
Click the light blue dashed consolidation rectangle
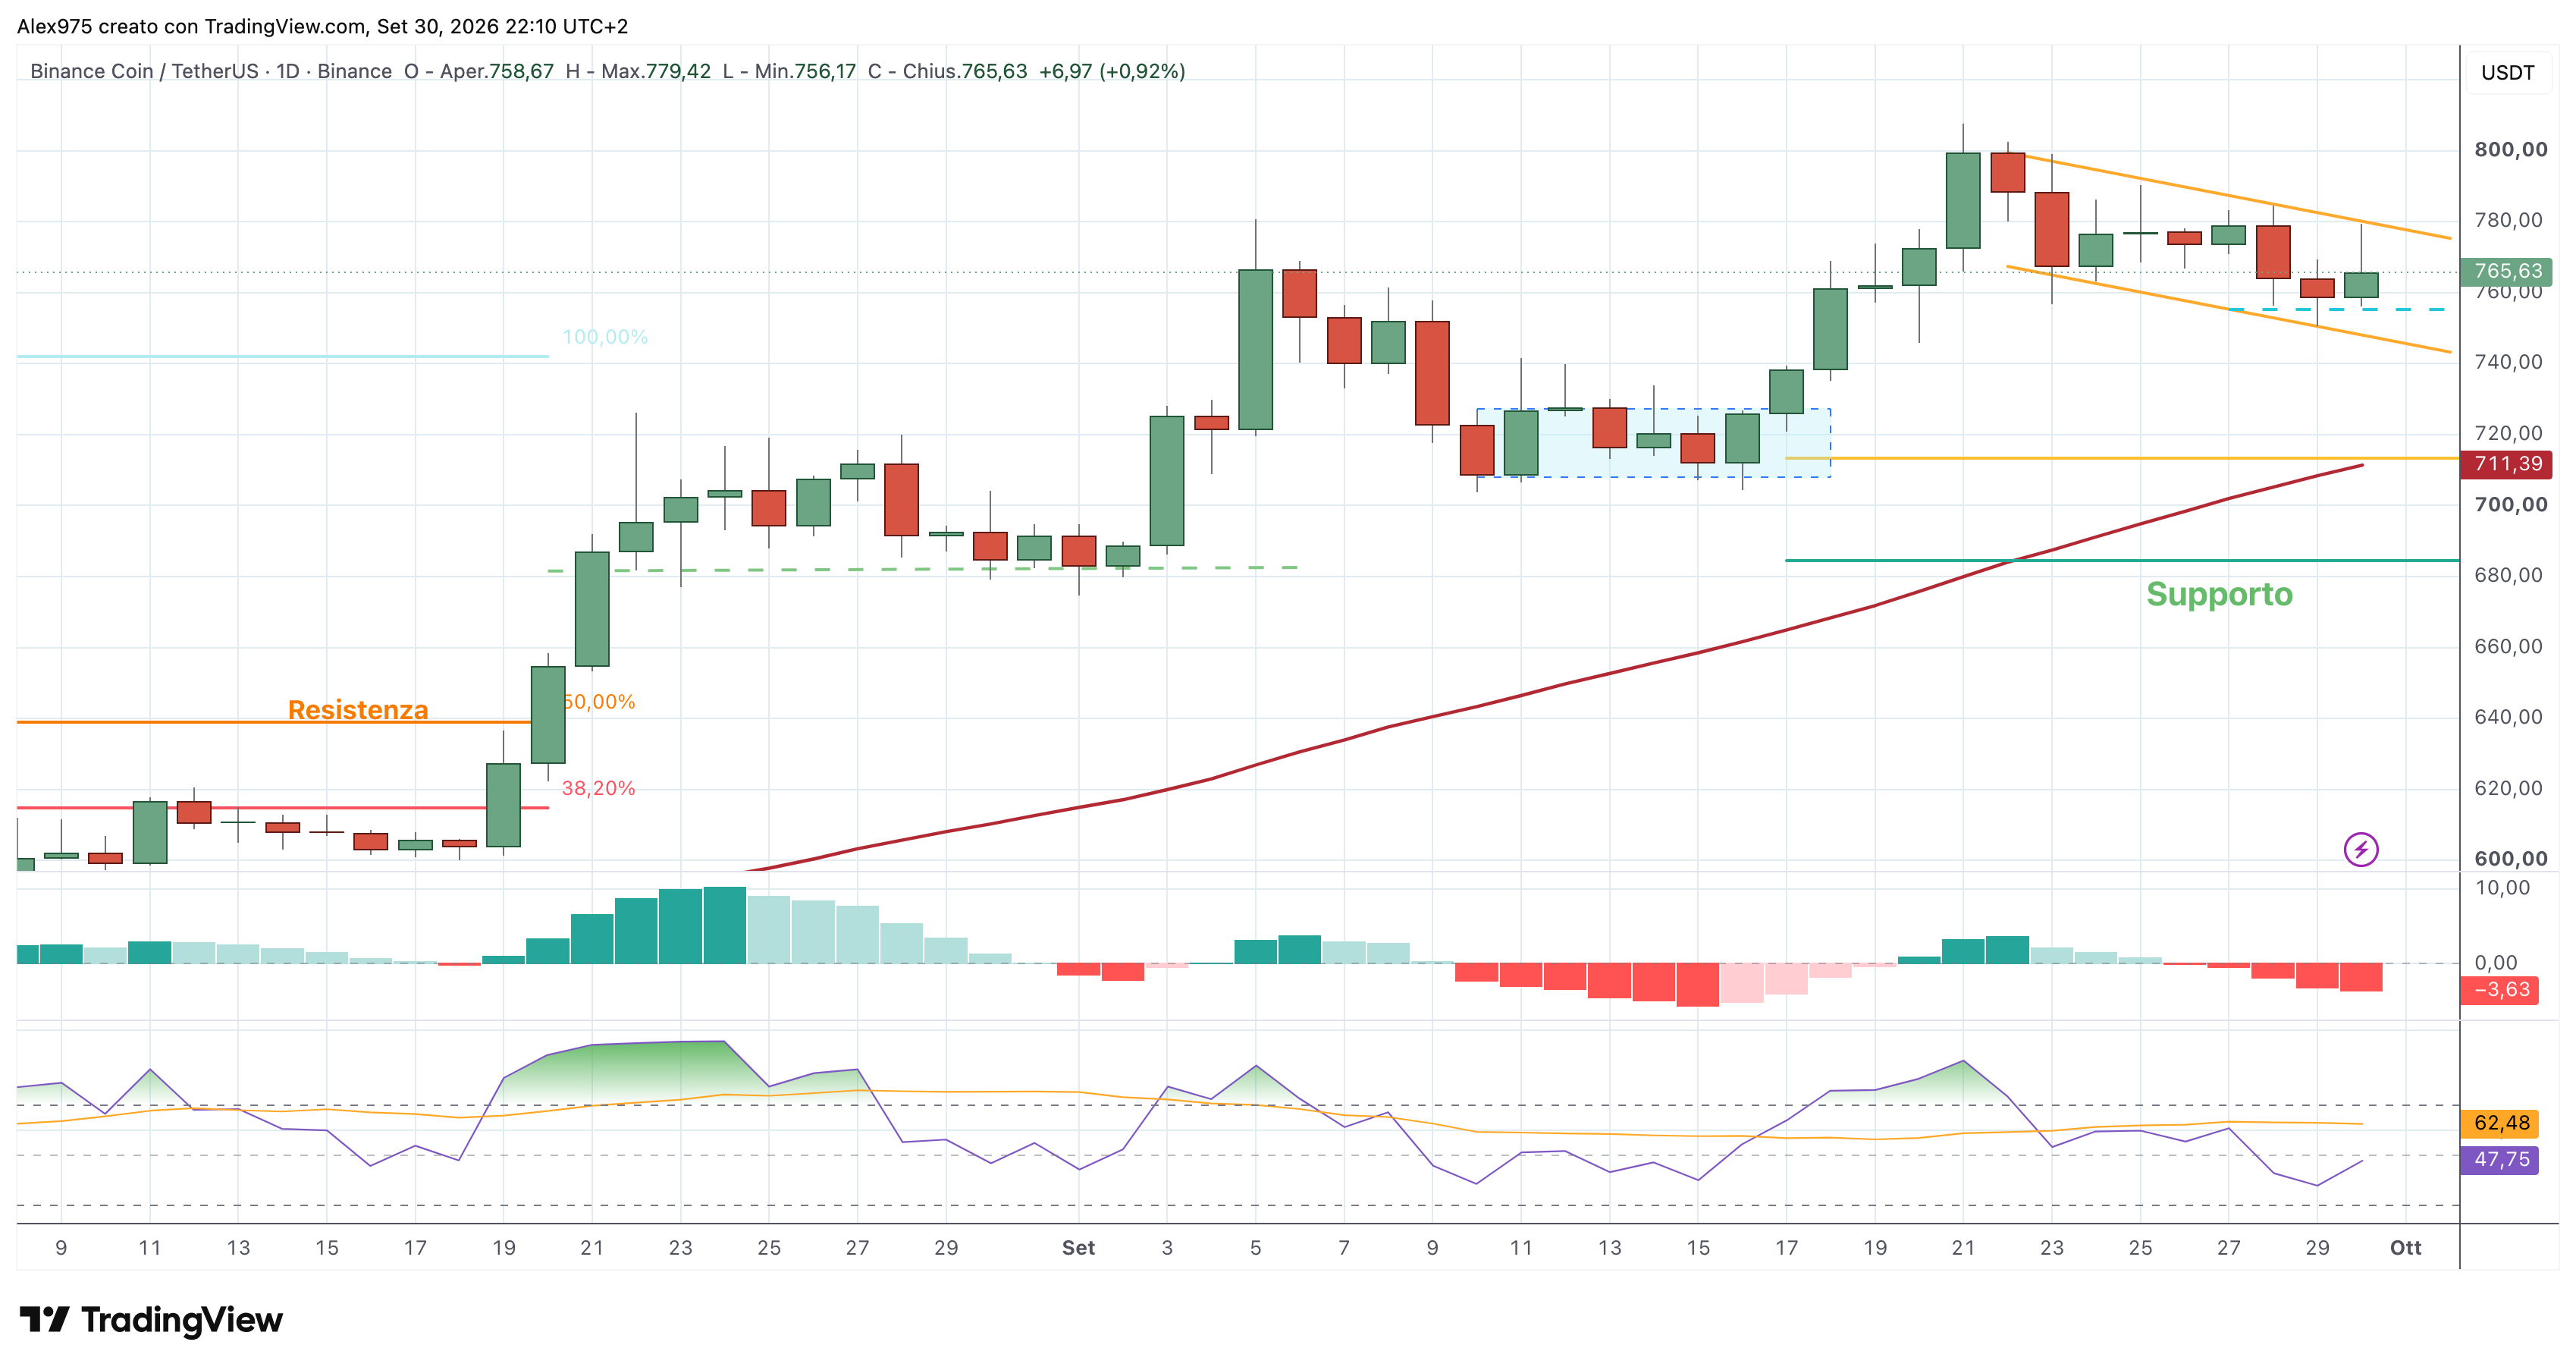click(1654, 443)
